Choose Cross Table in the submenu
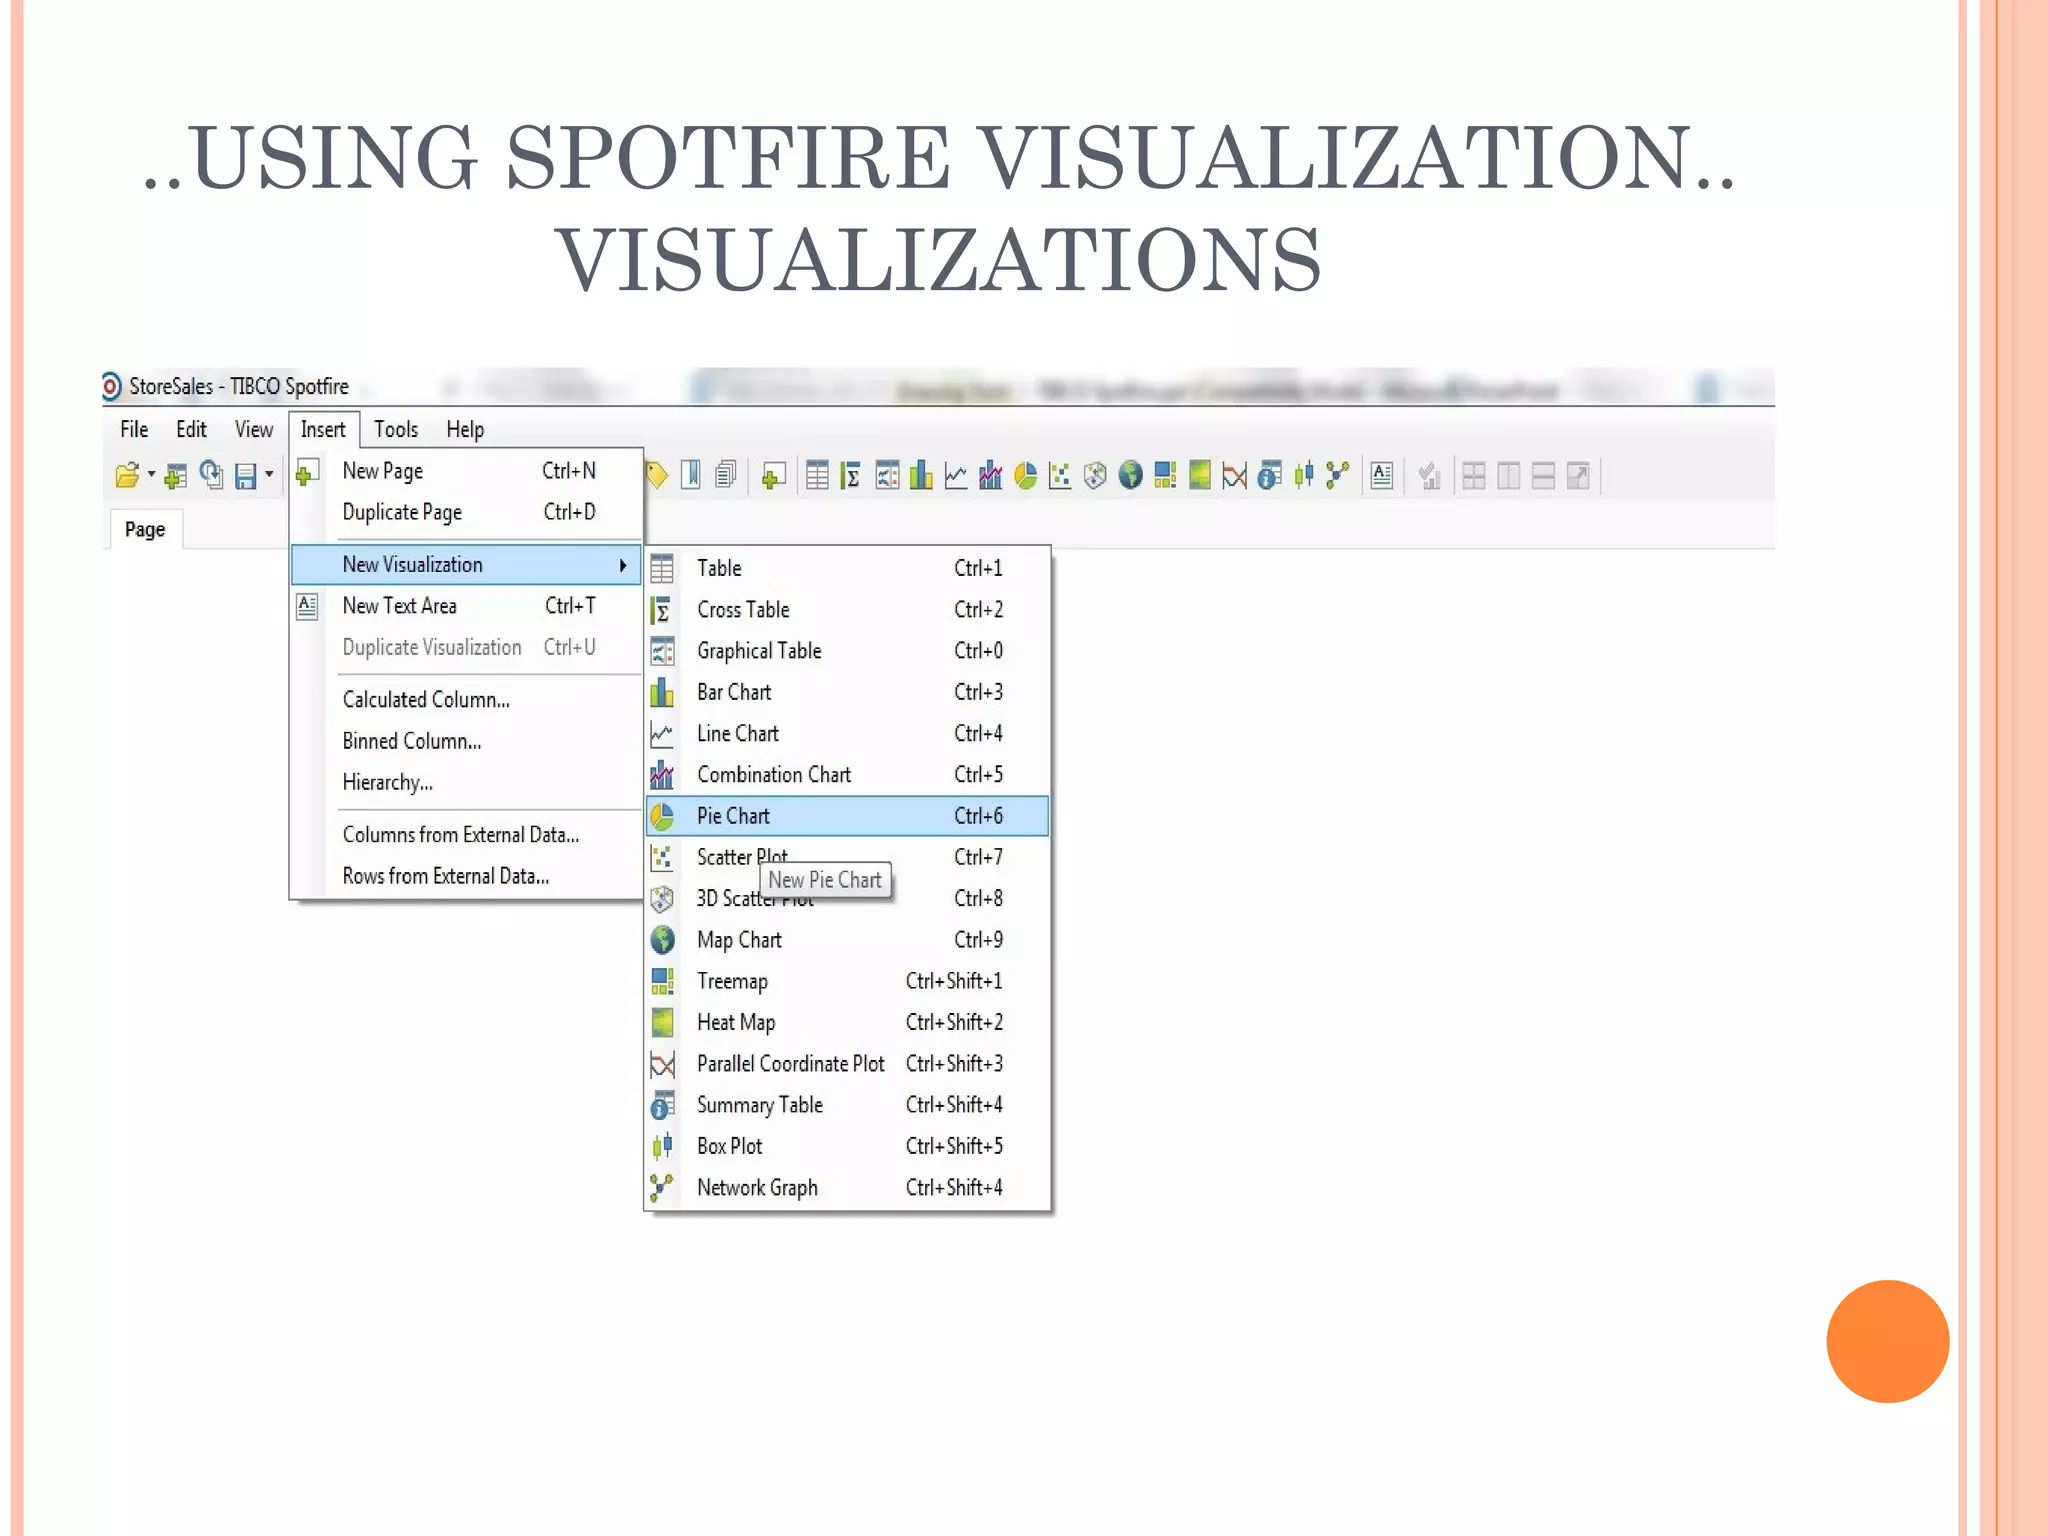Screen dimensions: 2048x1536 pos(848,610)
